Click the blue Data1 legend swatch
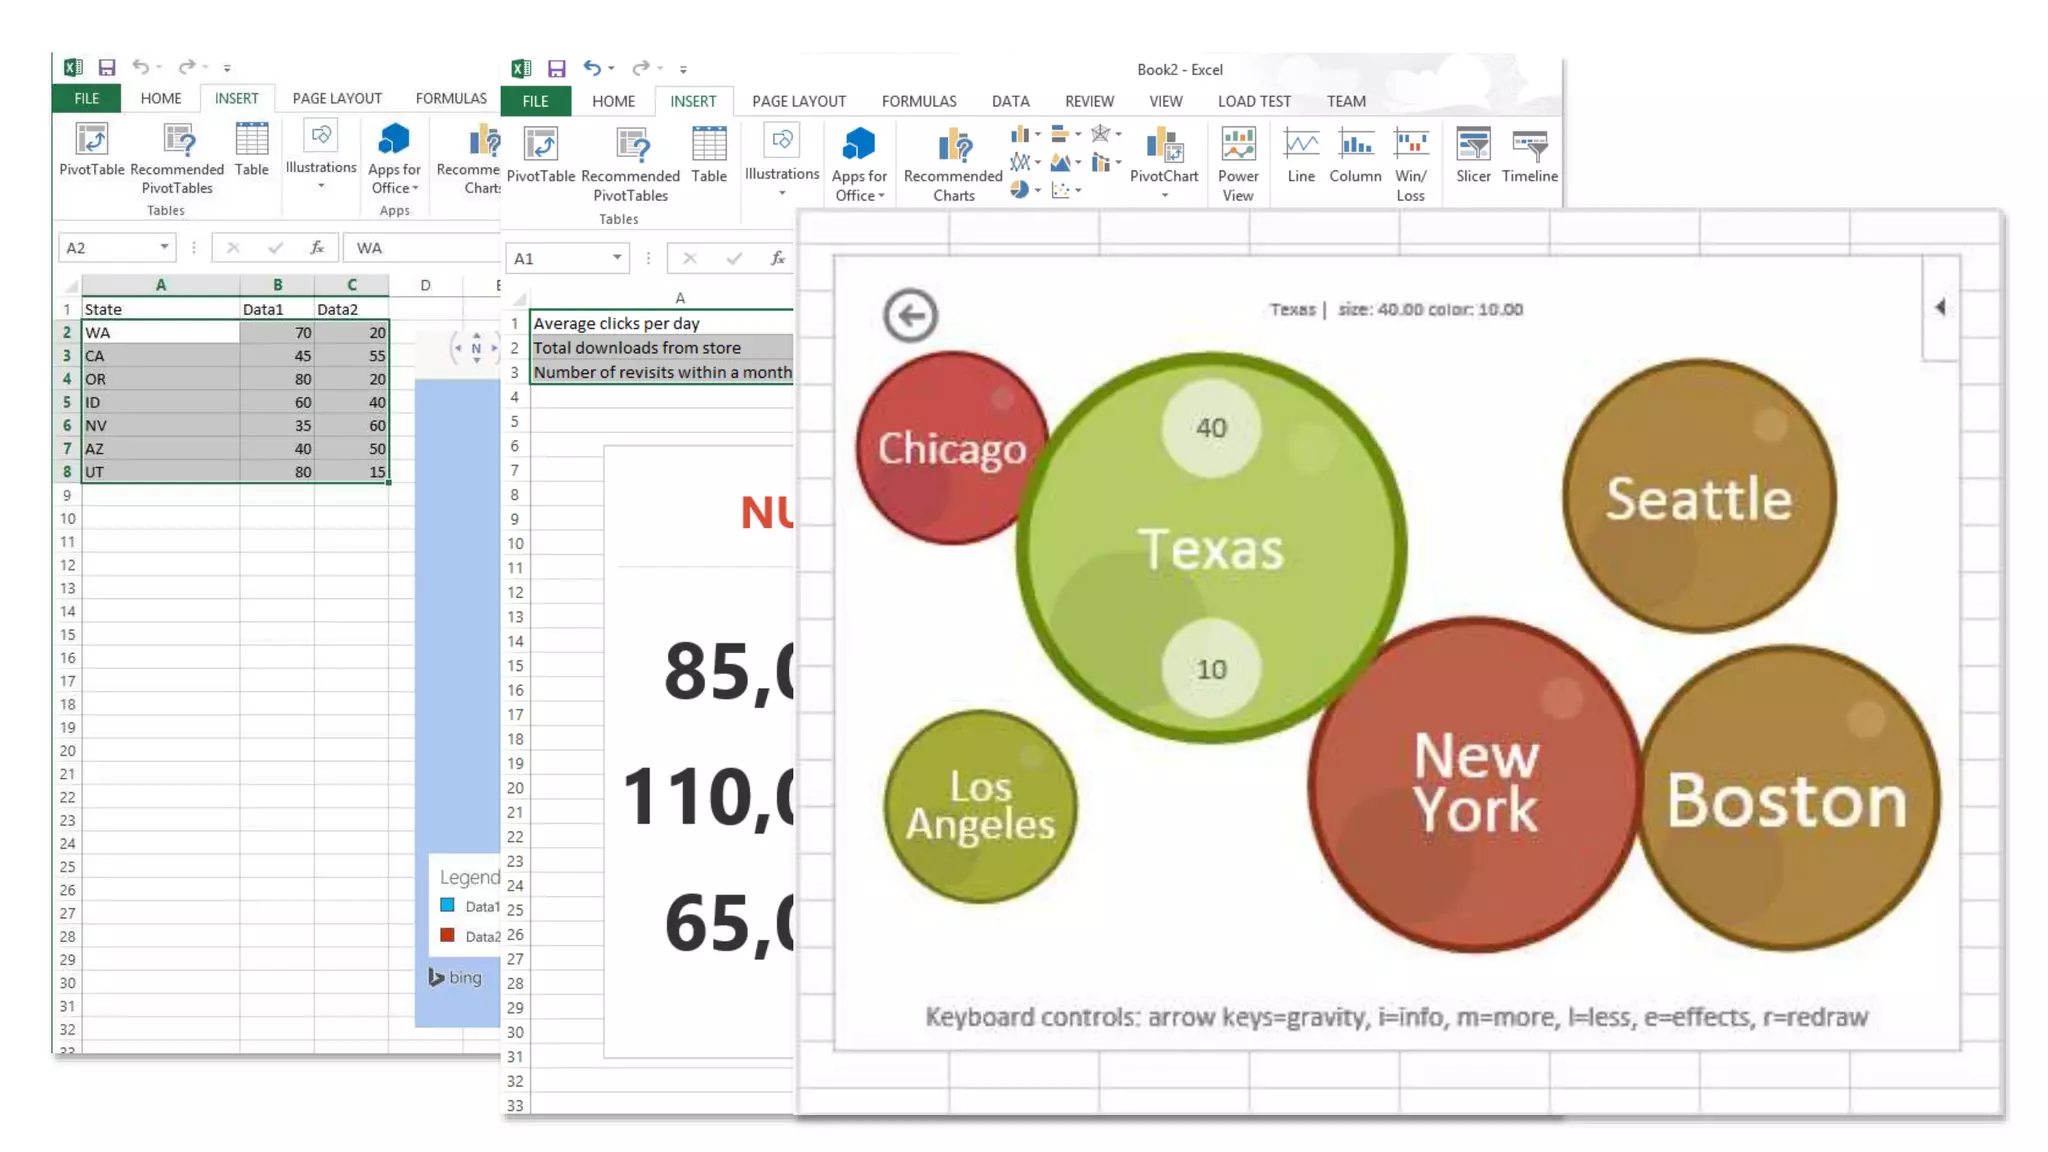 tap(448, 906)
